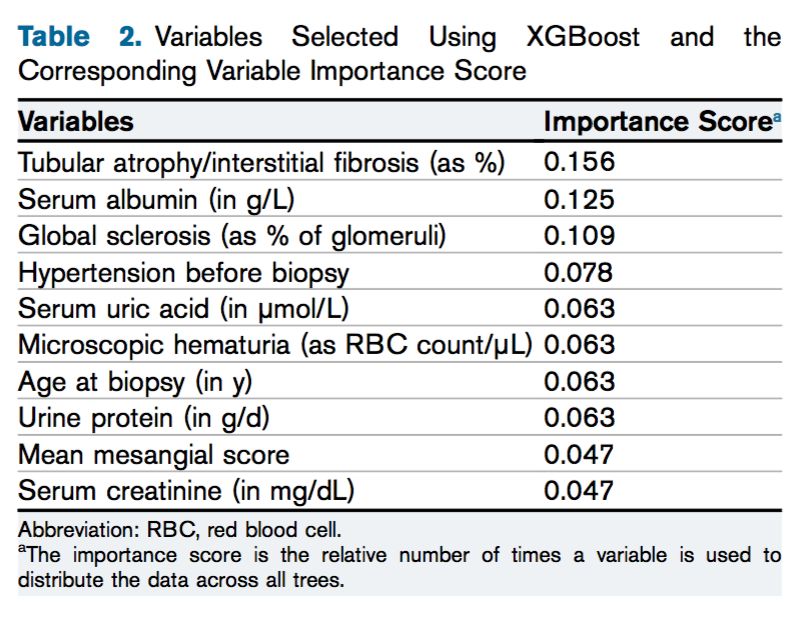The width and height of the screenshot is (810, 632).
Task: Click the Global sclerosis row label
Action: tap(232, 236)
